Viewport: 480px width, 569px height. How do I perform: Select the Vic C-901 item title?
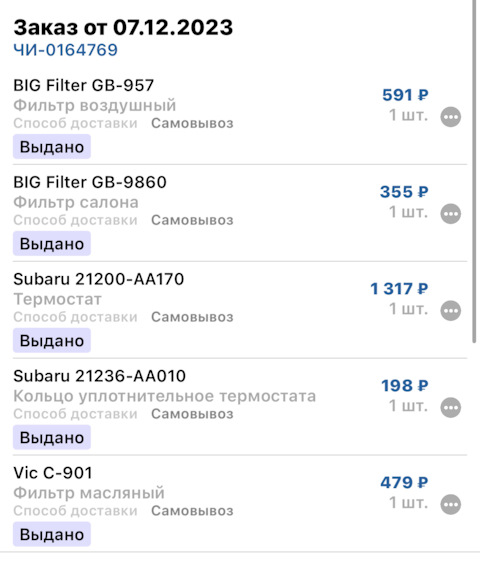tap(53, 473)
